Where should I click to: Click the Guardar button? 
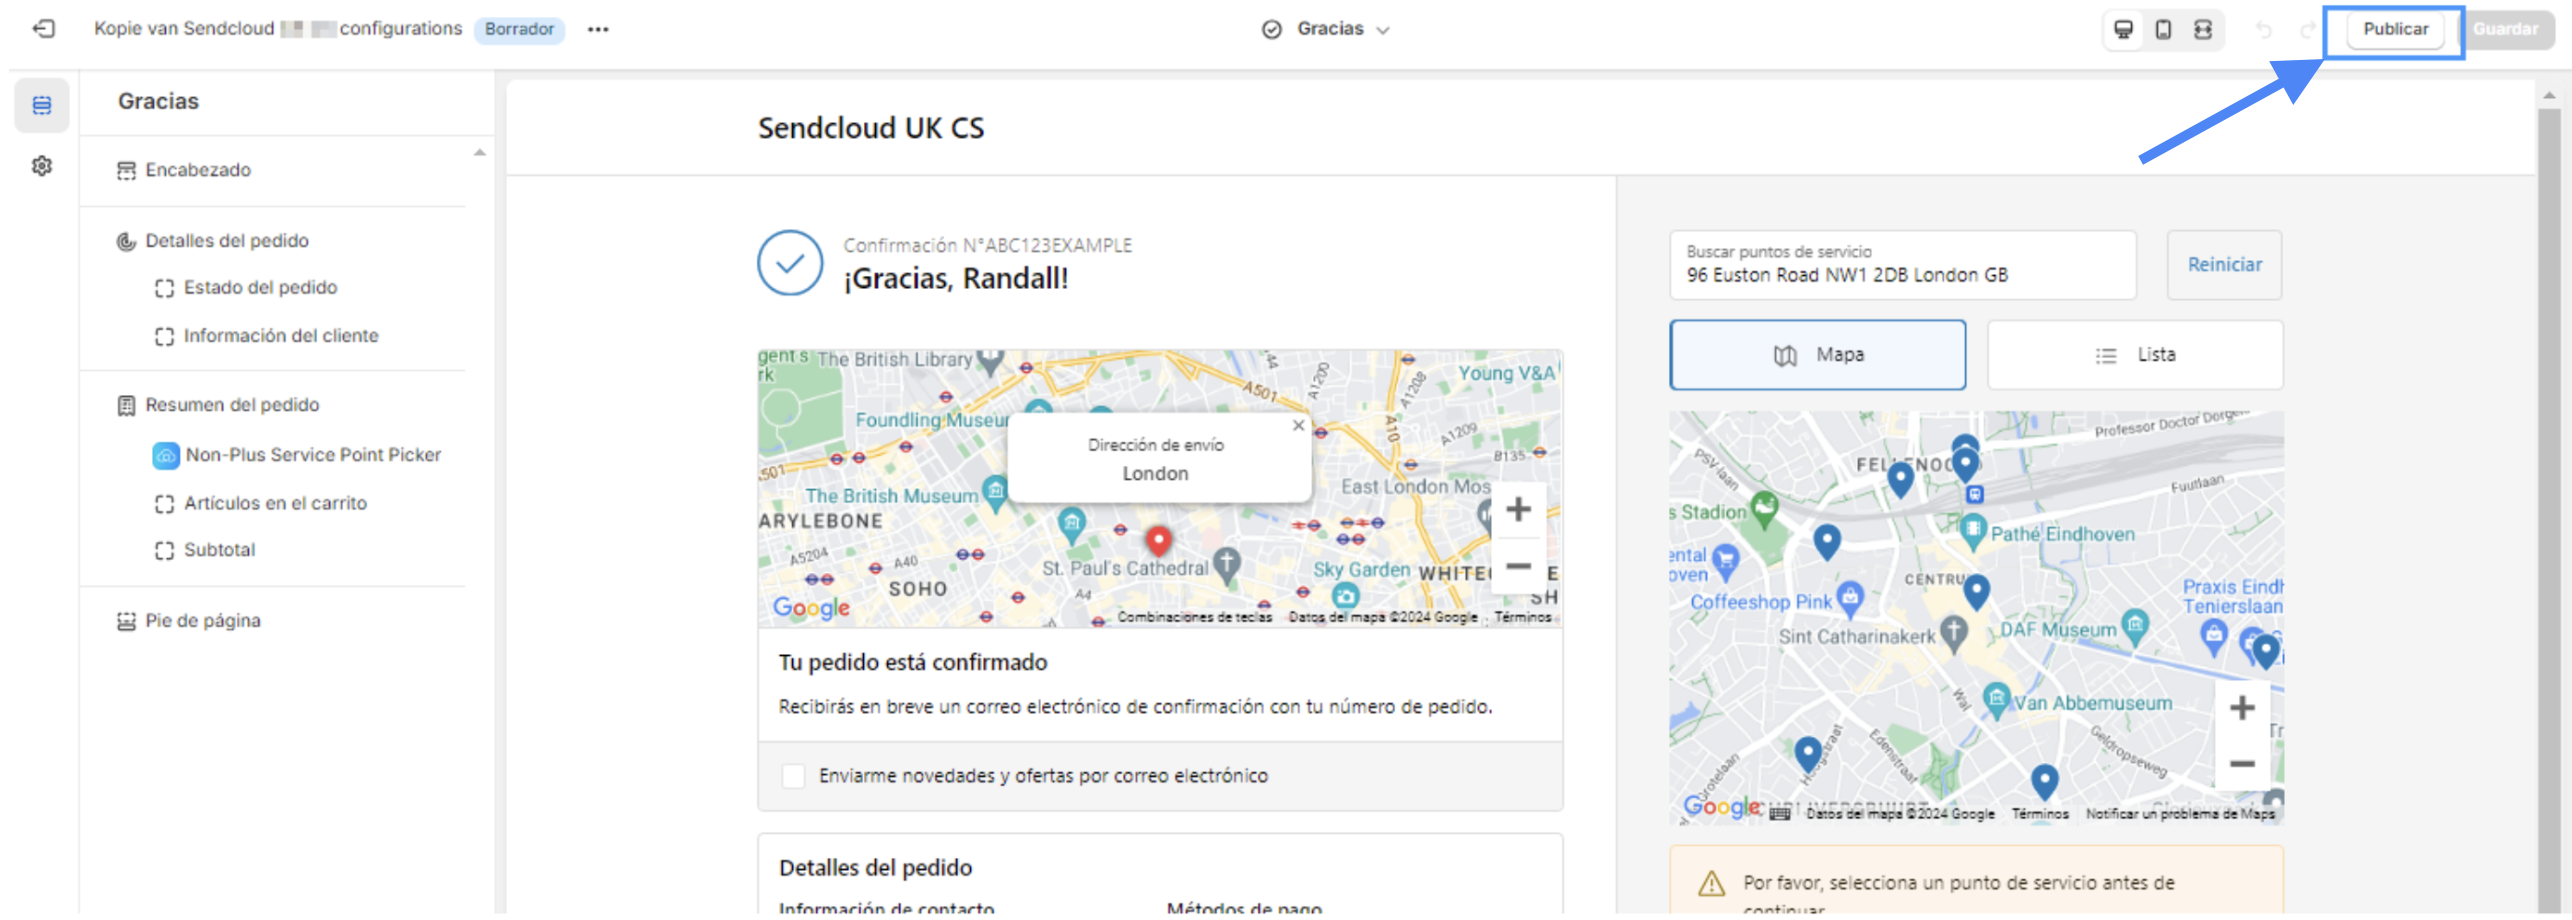tap(2504, 29)
